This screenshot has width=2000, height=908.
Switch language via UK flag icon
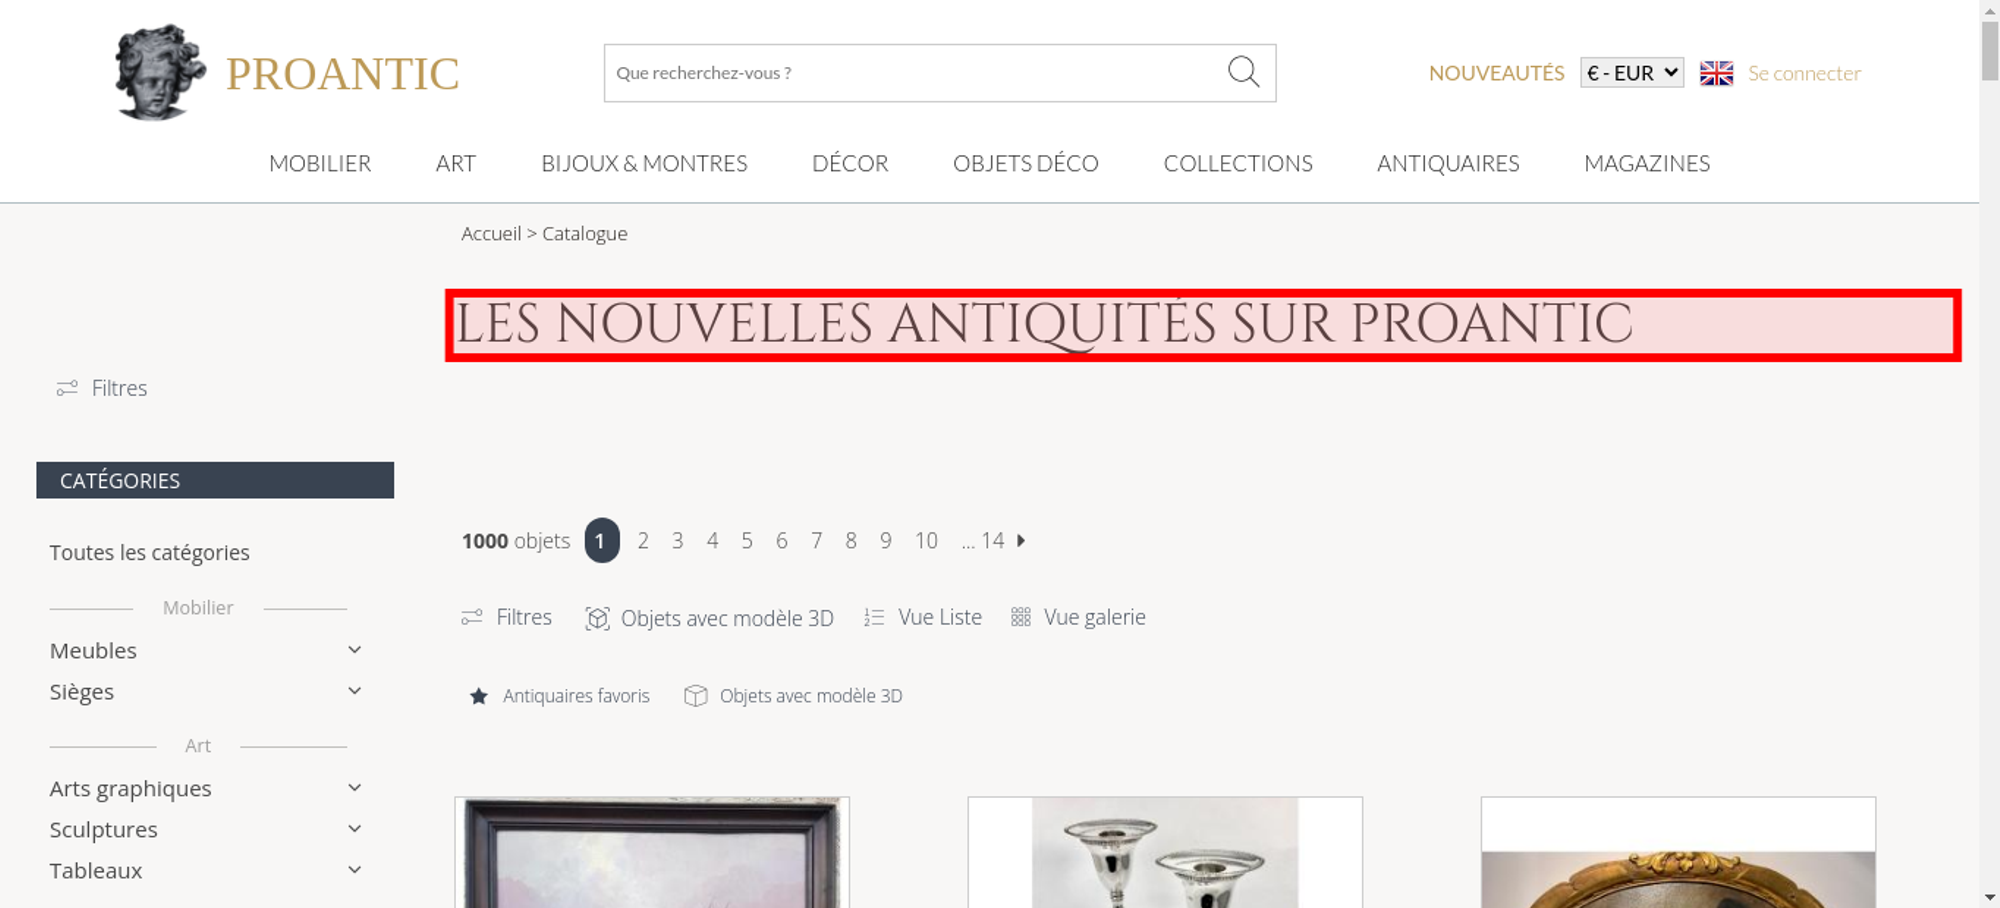pos(1716,73)
